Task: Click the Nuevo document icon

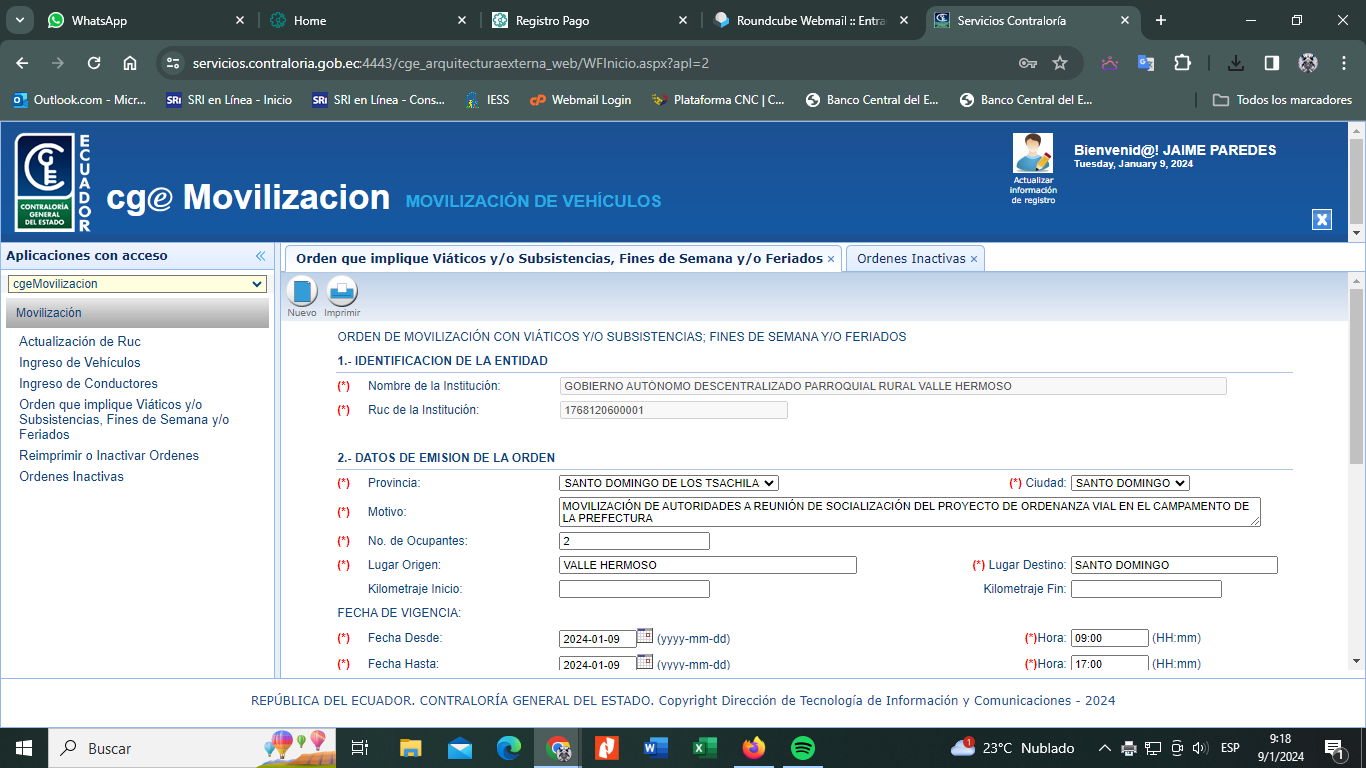Action: (302, 292)
